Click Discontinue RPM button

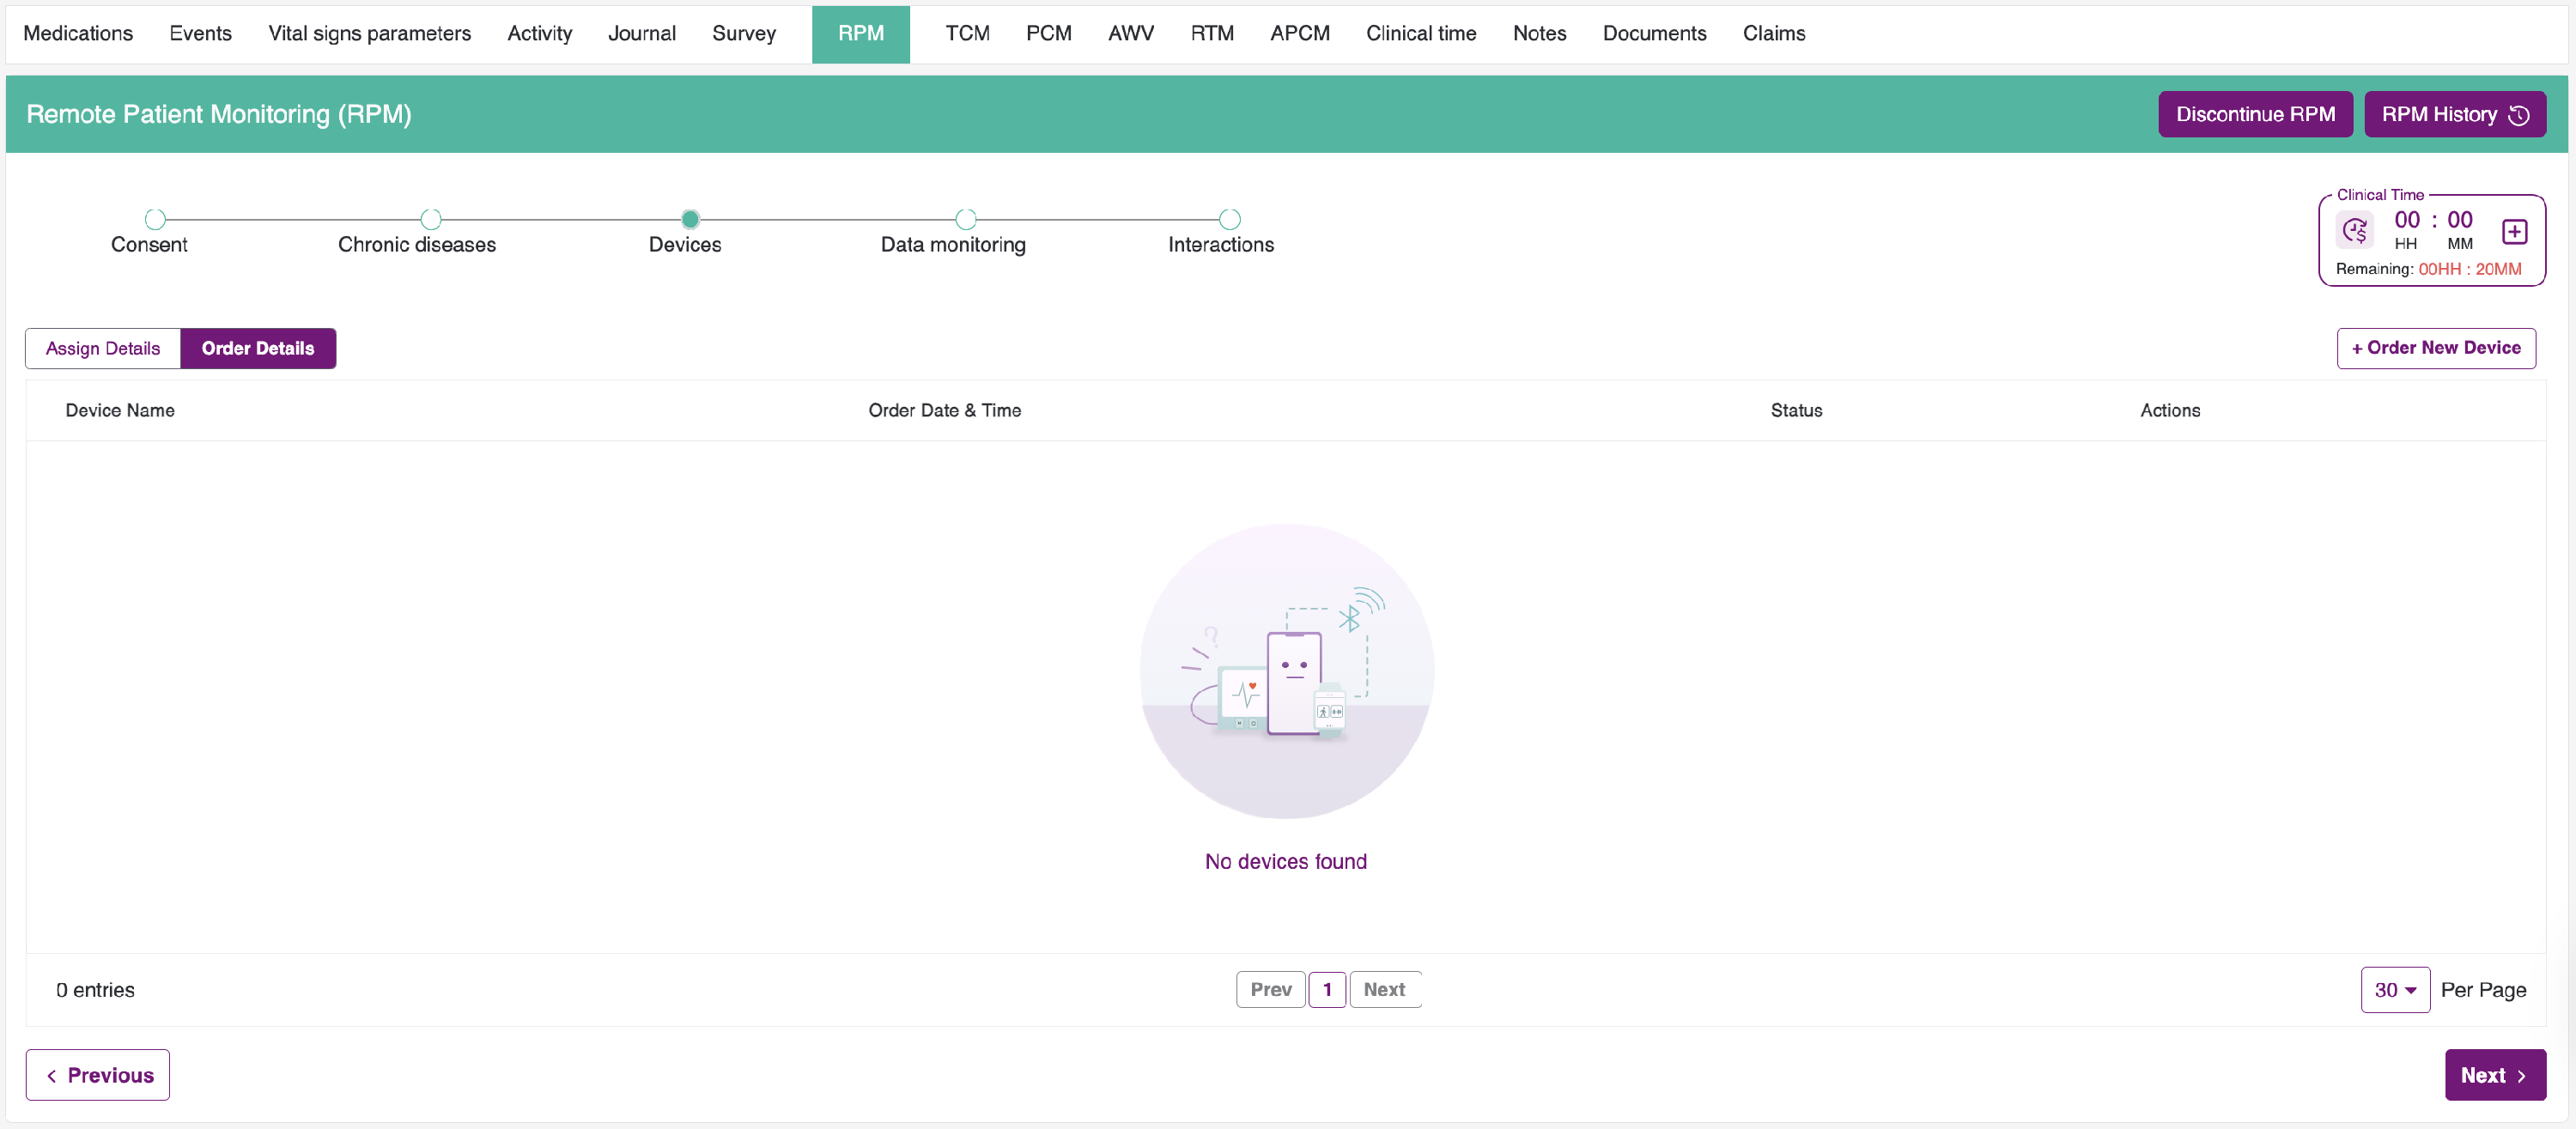(2254, 114)
